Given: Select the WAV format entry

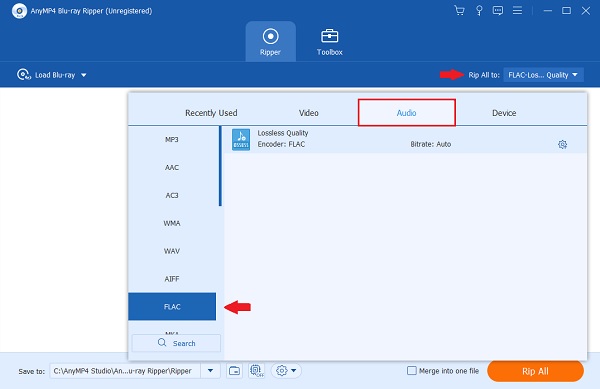Looking at the screenshot, I should pyautogui.click(x=172, y=251).
